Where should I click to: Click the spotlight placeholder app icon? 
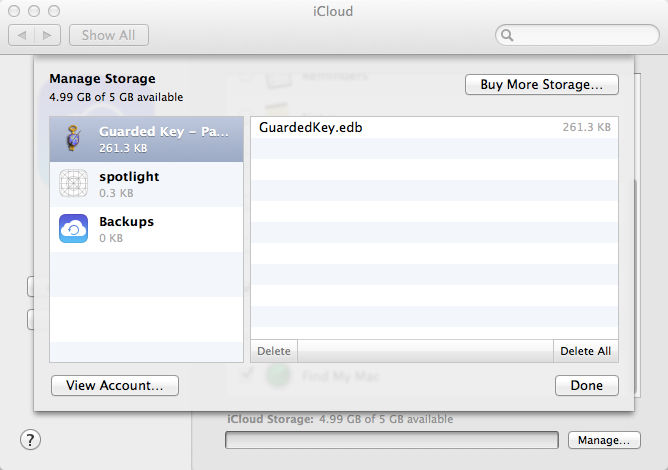pos(73,183)
